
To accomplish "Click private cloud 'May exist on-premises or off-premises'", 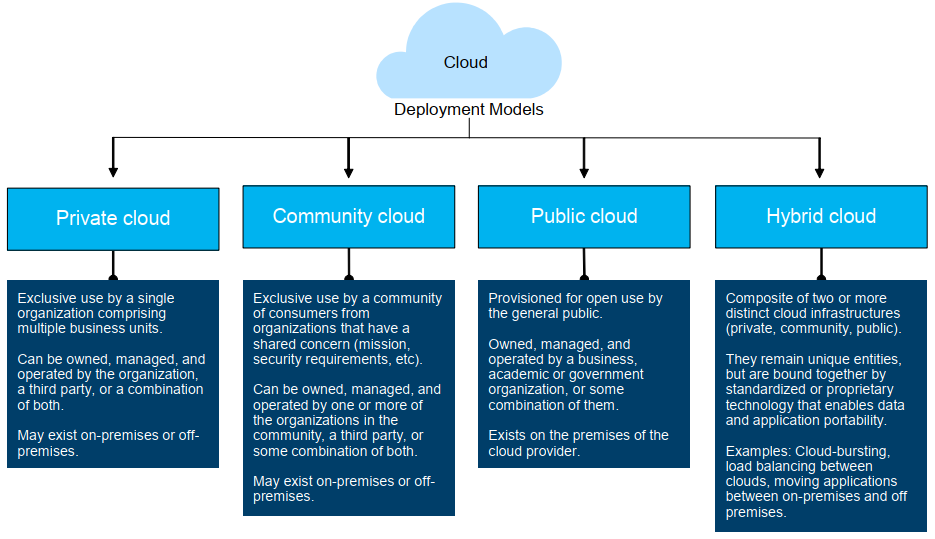I will 108,443.
